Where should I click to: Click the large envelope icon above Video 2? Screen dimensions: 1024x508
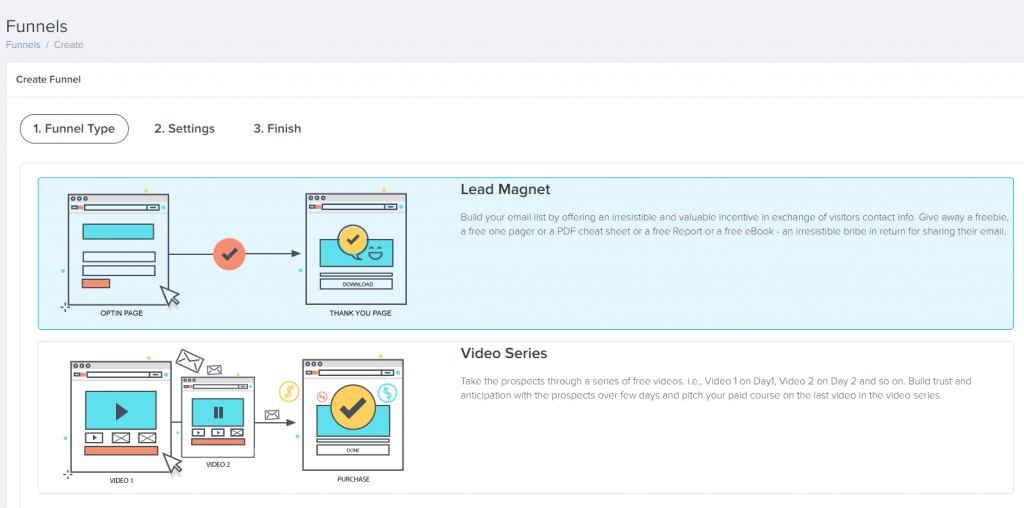(x=189, y=359)
